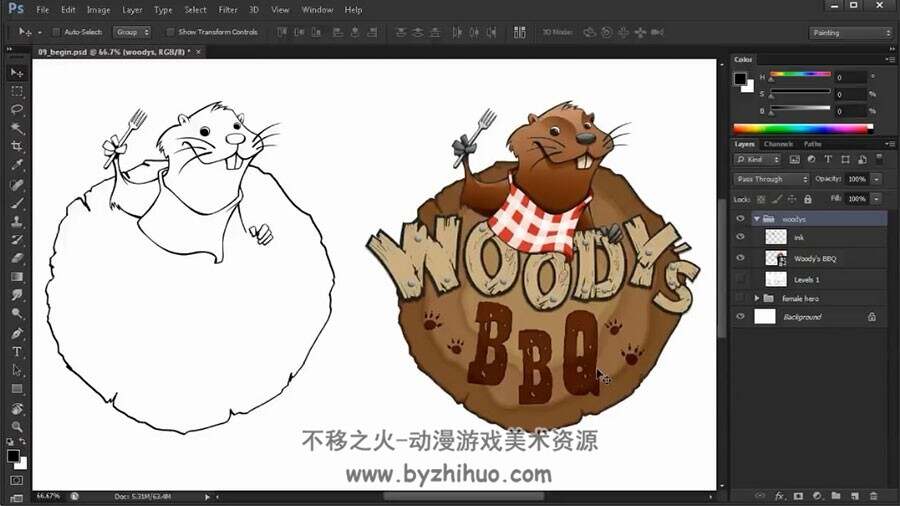Click the Hue slider in Color panel

(x=800, y=75)
